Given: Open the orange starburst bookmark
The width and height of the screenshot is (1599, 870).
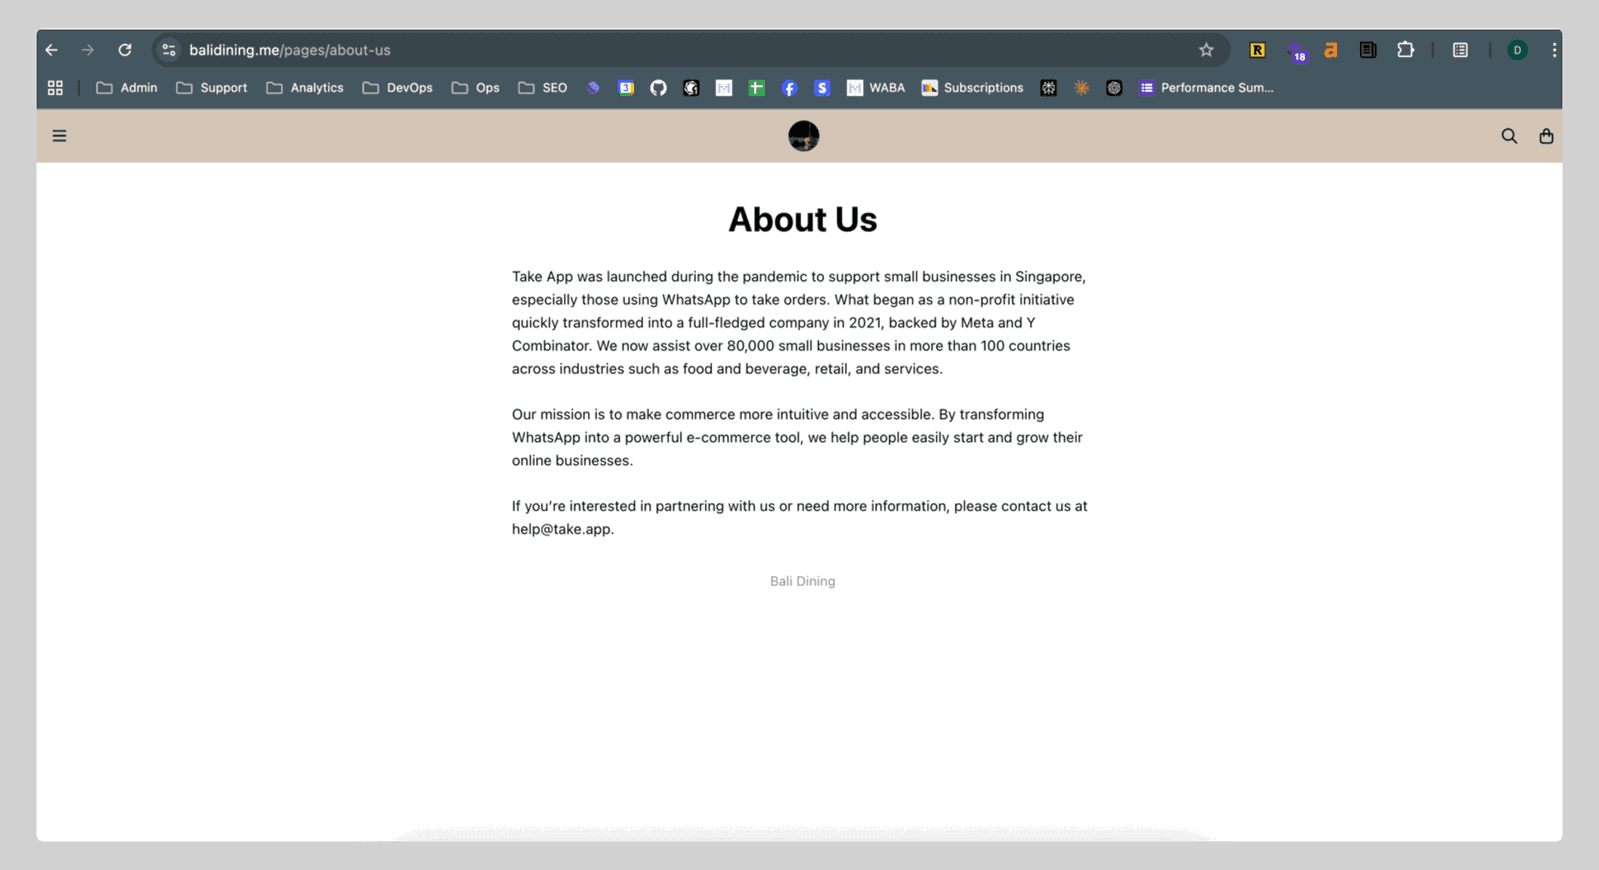Looking at the screenshot, I should [x=1081, y=88].
